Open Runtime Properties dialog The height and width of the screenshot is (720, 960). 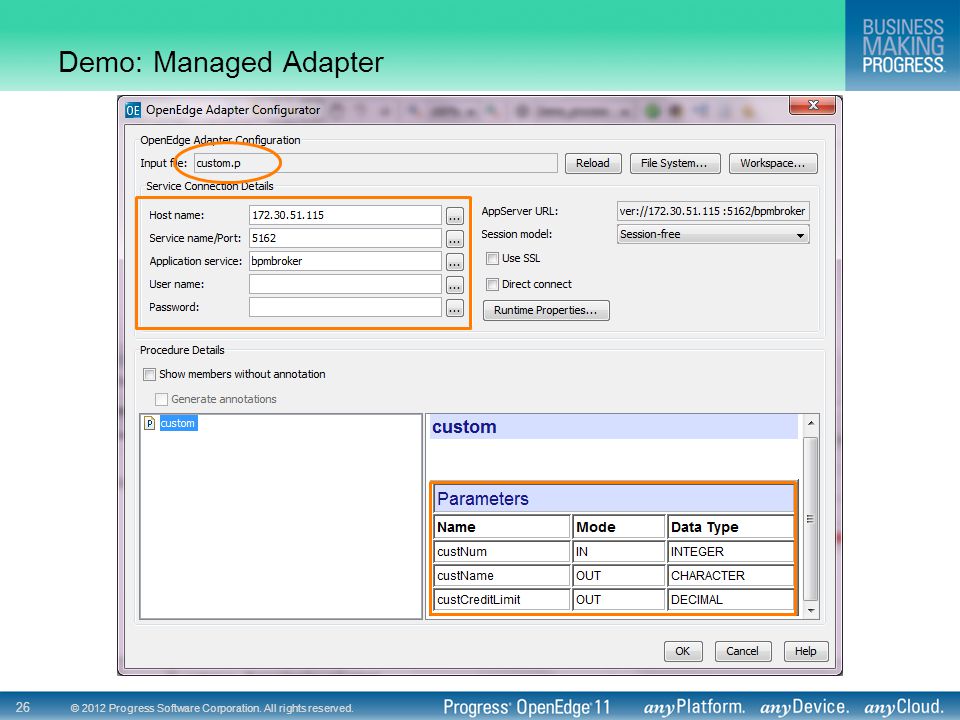(546, 310)
